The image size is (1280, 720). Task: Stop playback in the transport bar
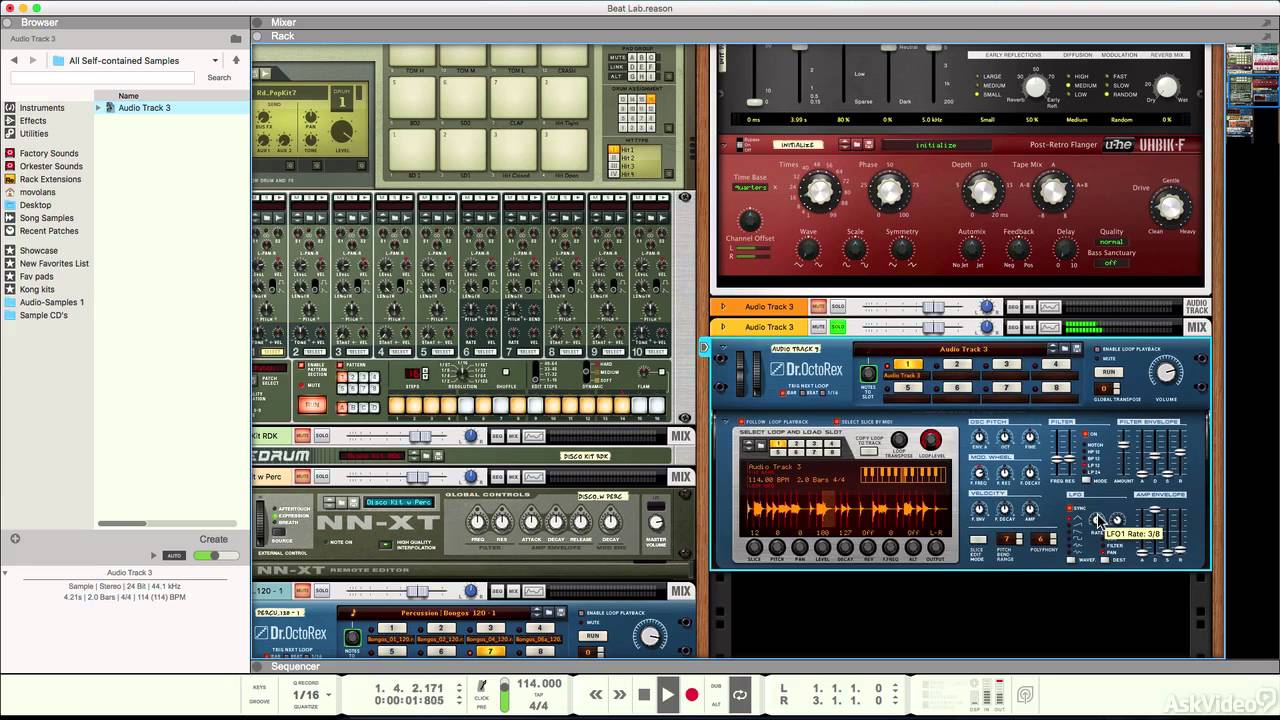[x=644, y=694]
